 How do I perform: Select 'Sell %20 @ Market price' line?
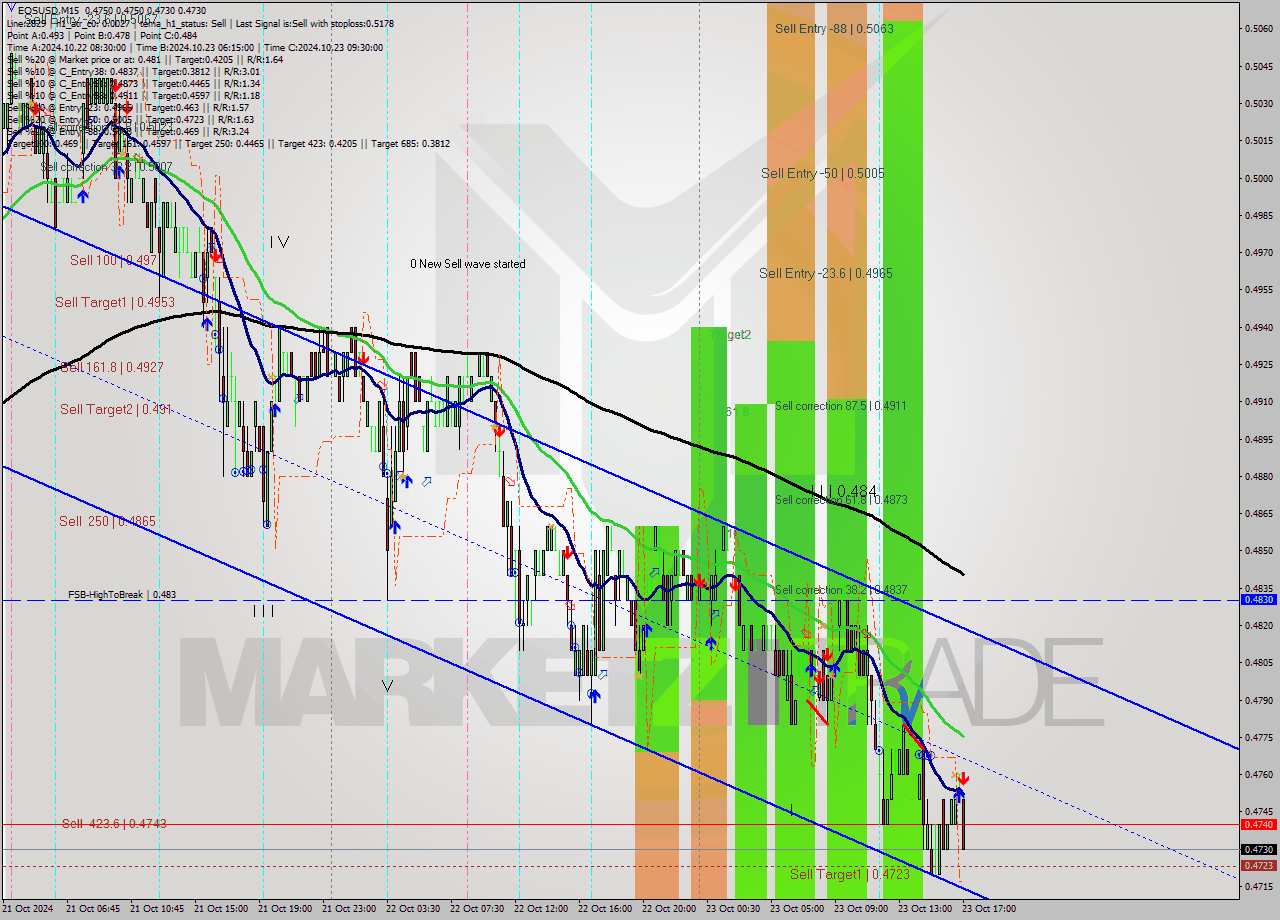[x=145, y=59]
